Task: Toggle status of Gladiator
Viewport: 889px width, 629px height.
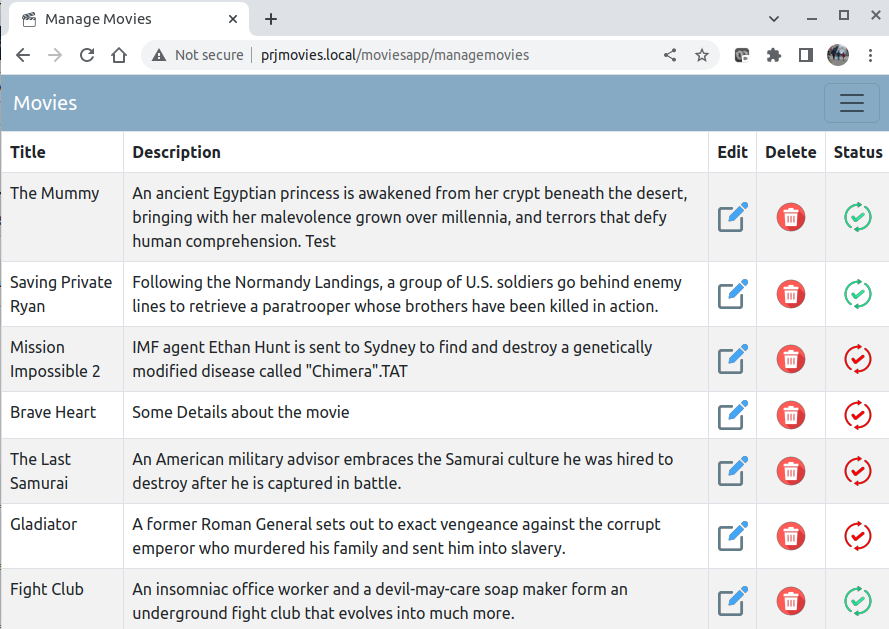Action: click(x=858, y=536)
